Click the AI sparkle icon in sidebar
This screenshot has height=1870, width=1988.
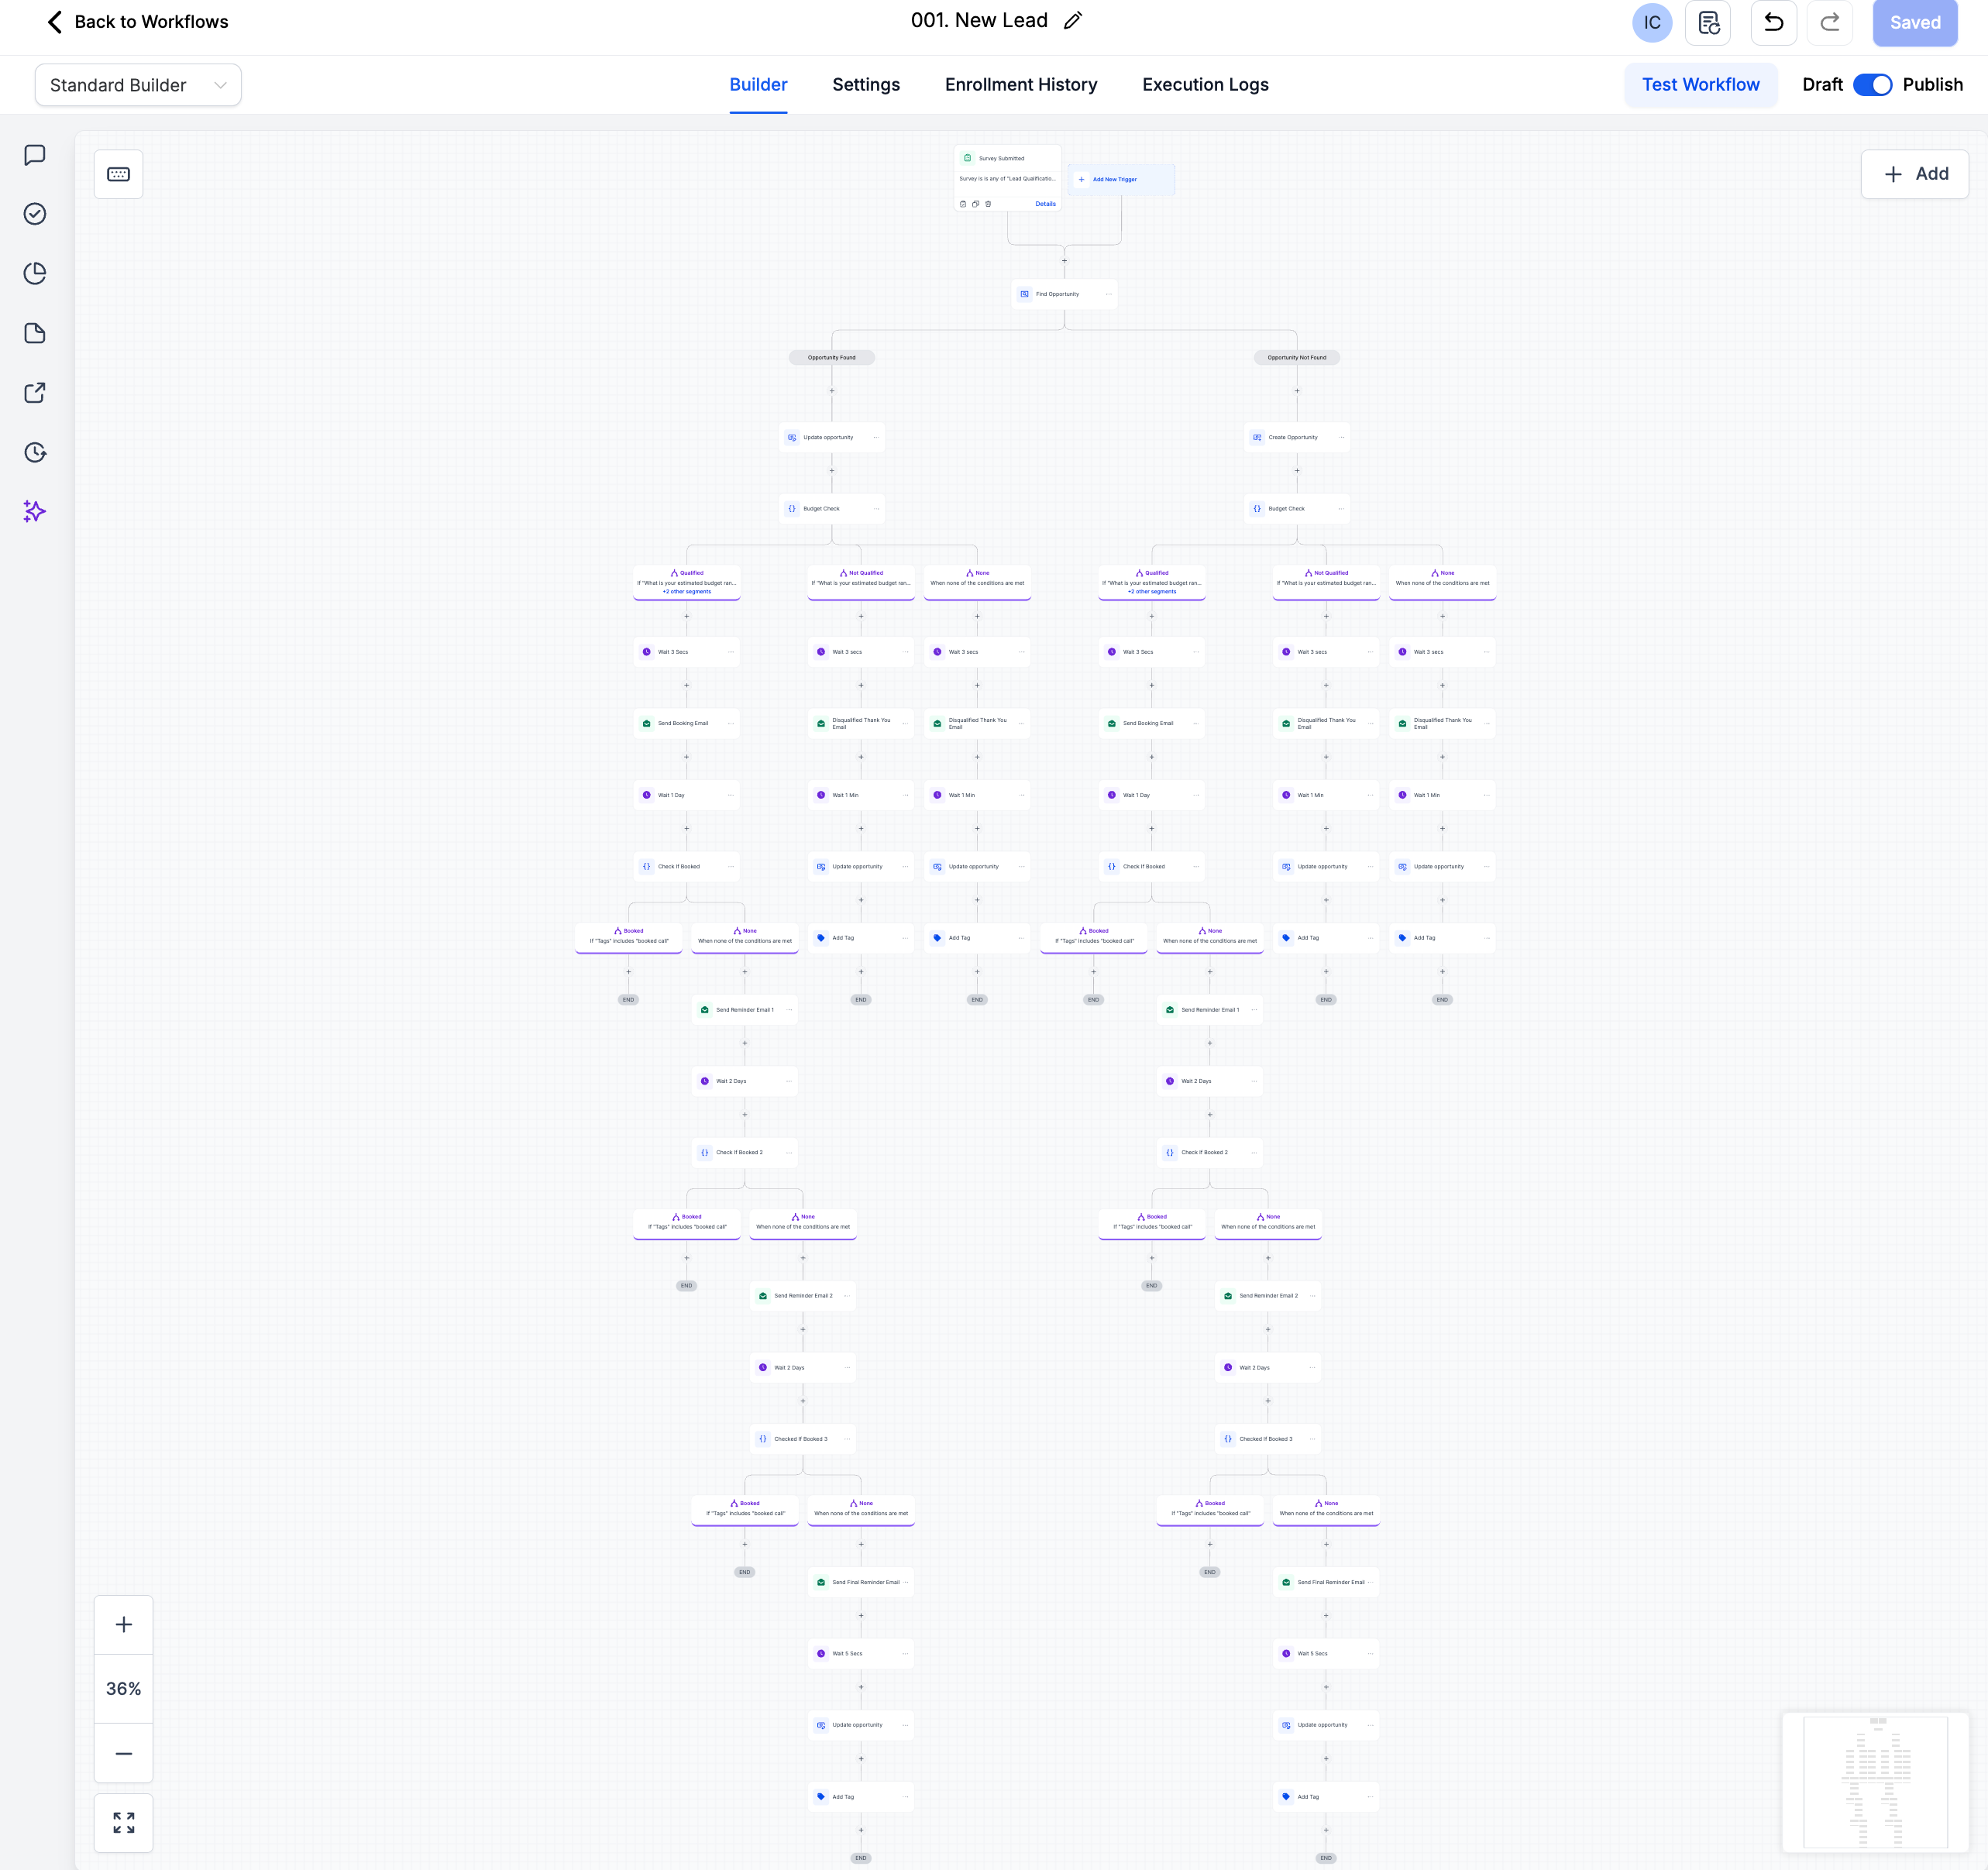click(x=35, y=512)
